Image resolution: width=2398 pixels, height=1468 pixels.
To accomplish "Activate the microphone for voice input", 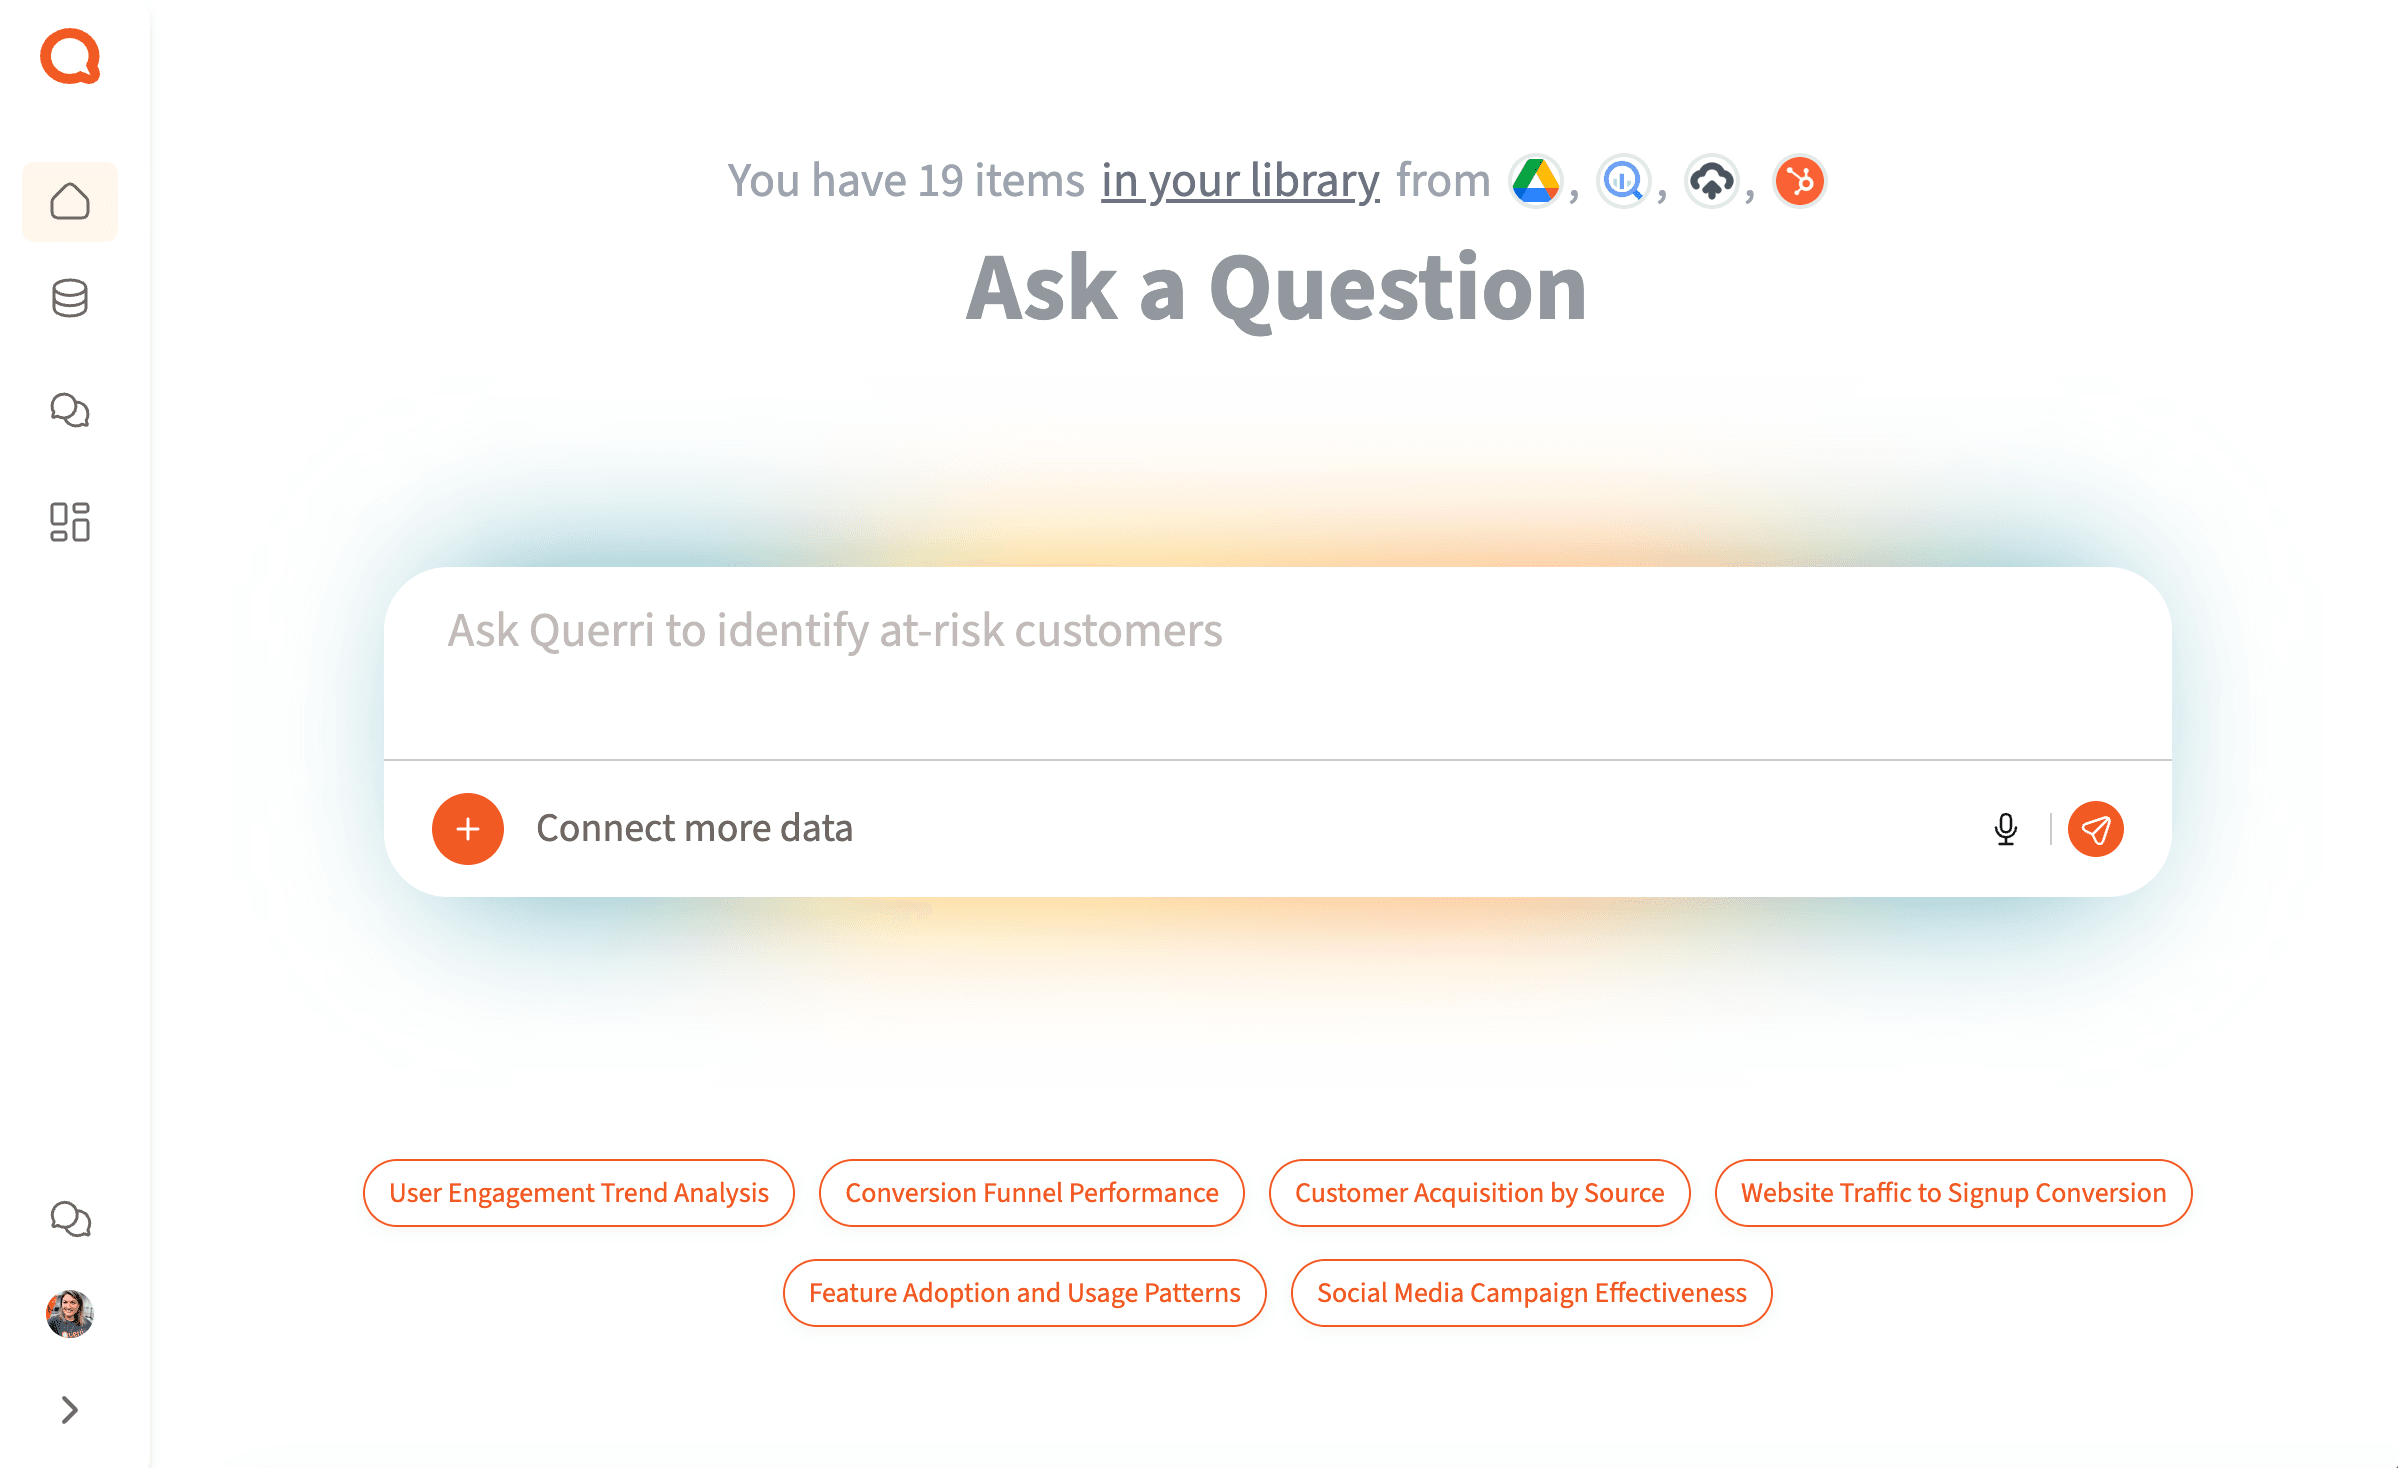I will coord(2006,829).
